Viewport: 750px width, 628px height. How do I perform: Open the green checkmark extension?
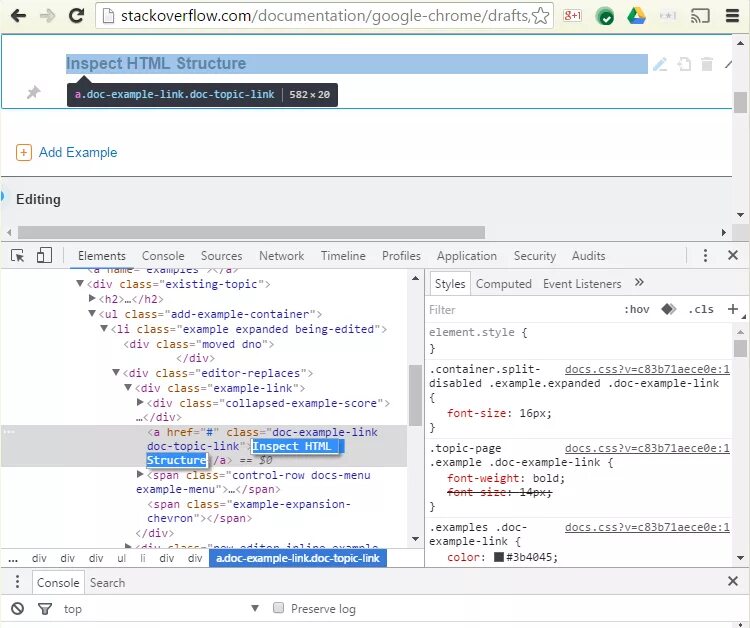(605, 16)
